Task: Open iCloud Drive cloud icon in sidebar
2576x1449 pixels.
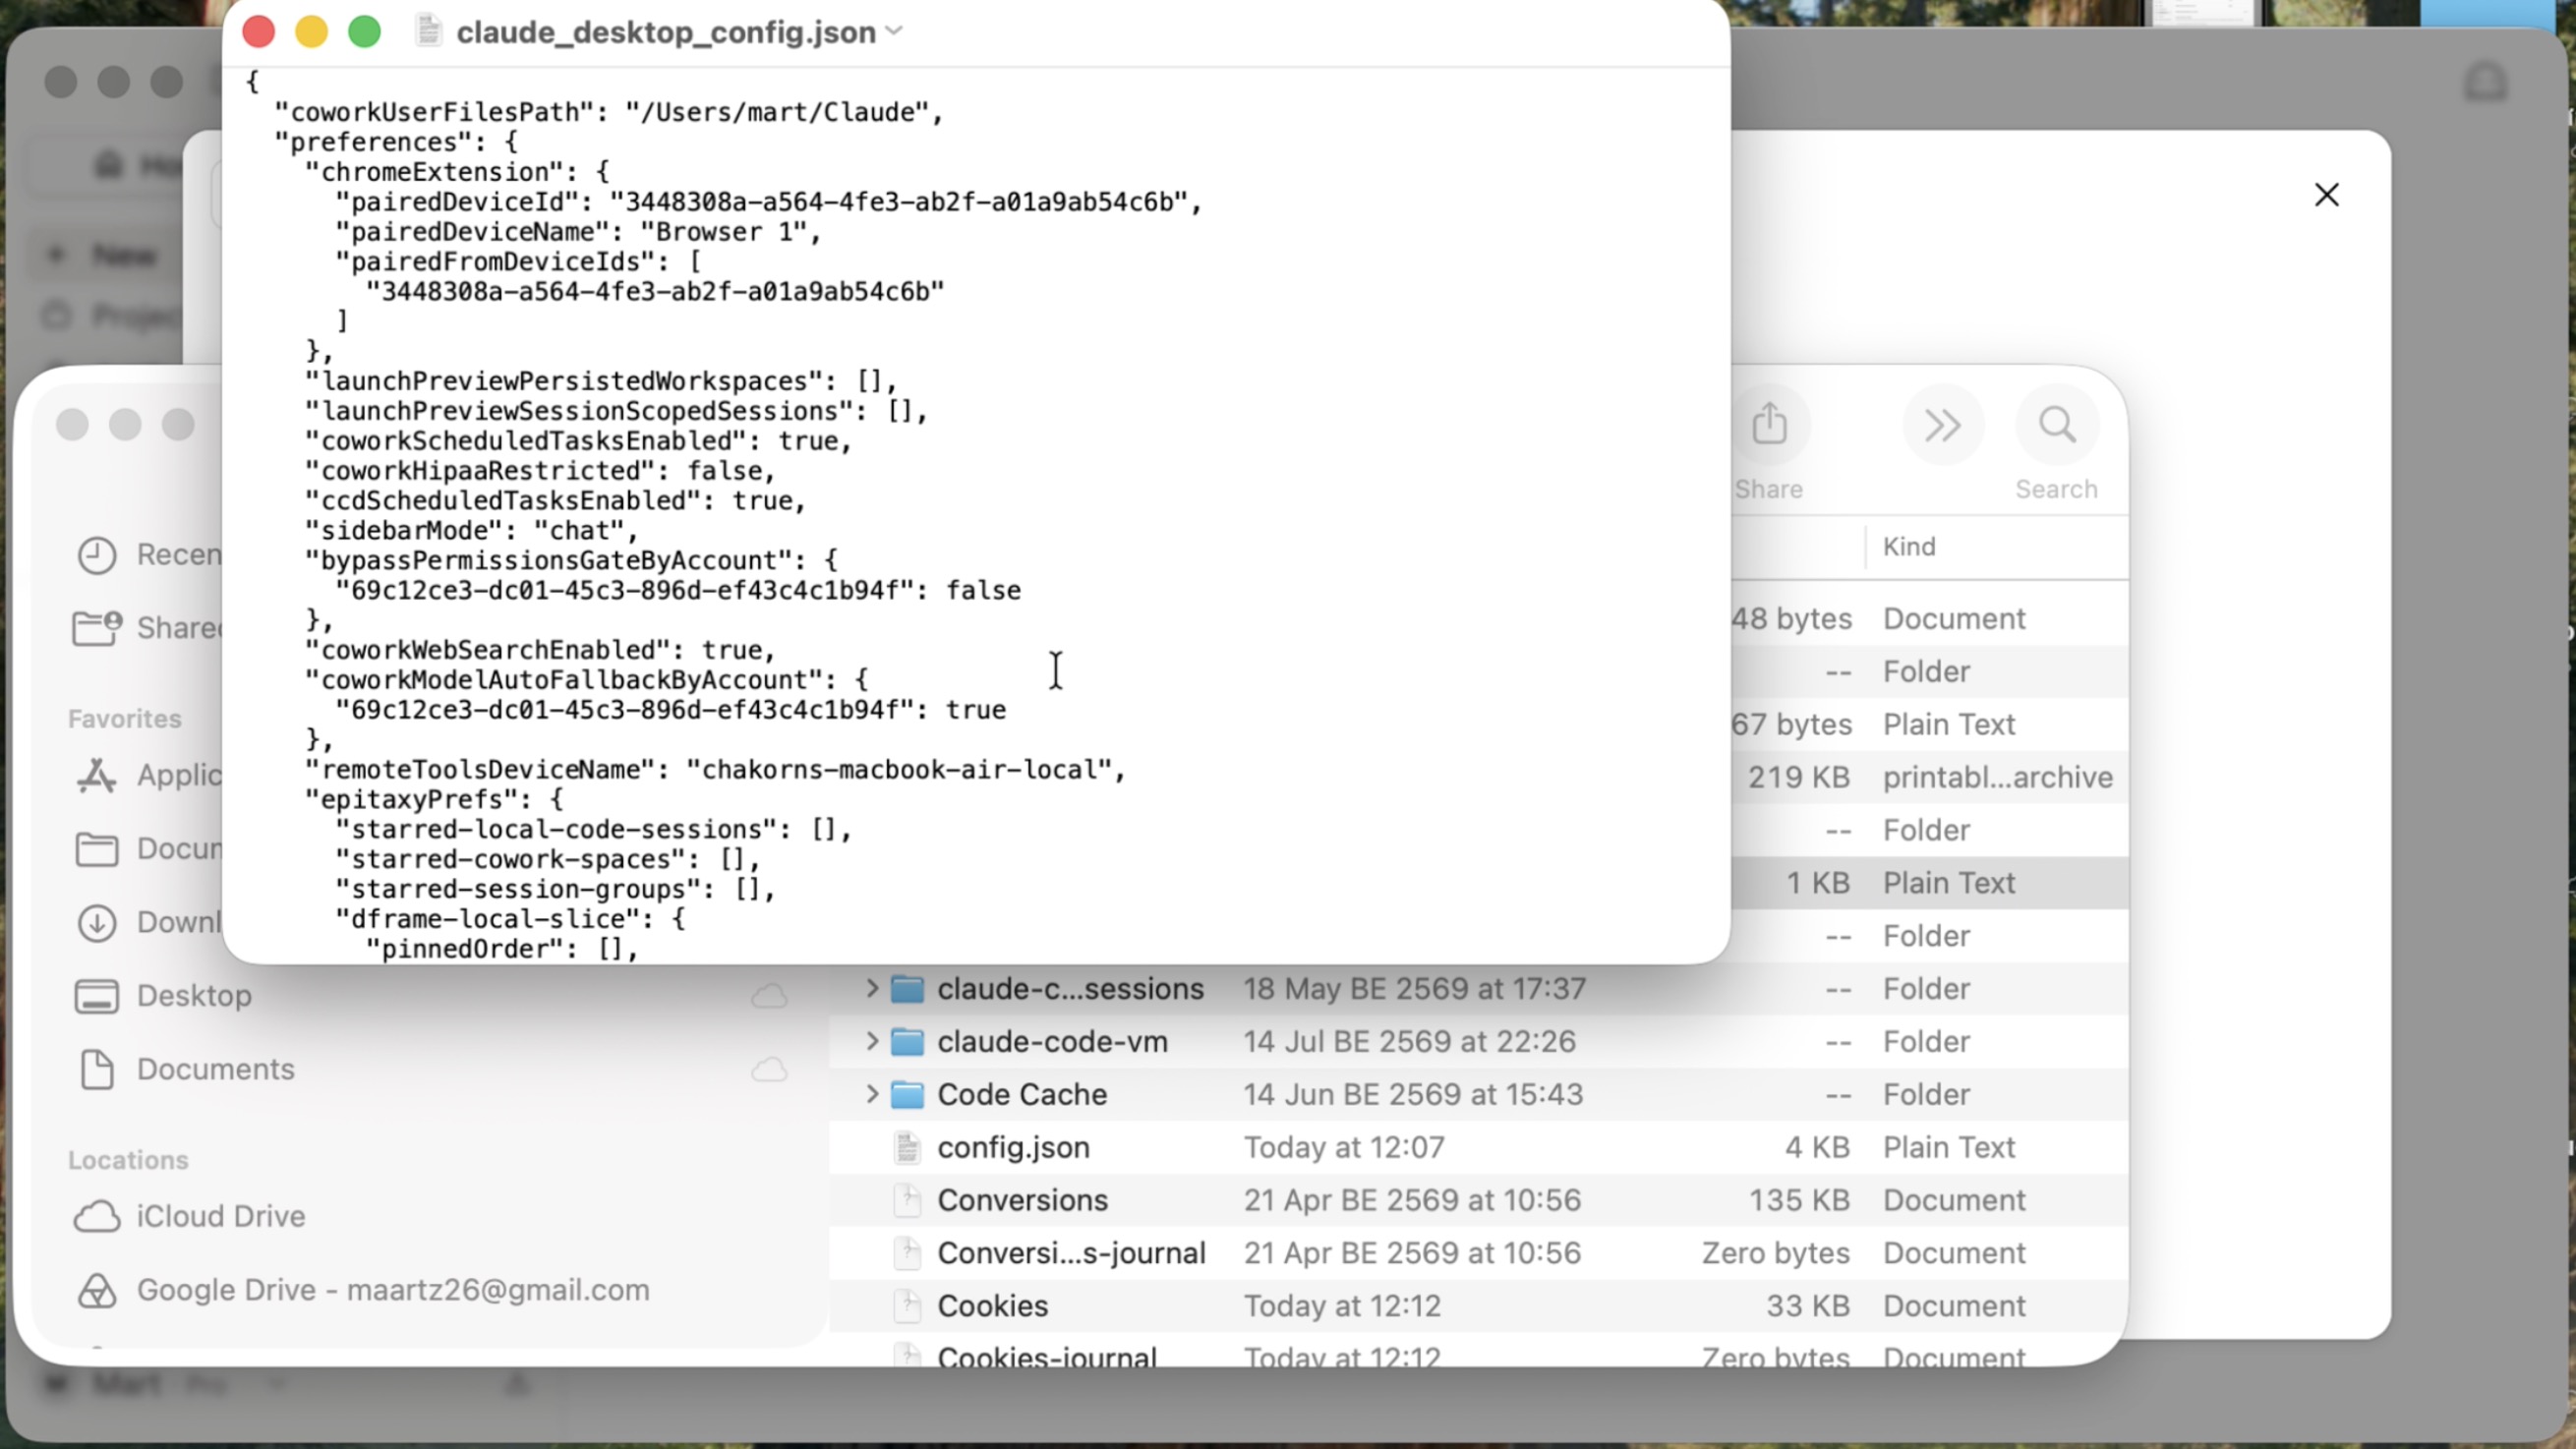Action: point(97,1216)
